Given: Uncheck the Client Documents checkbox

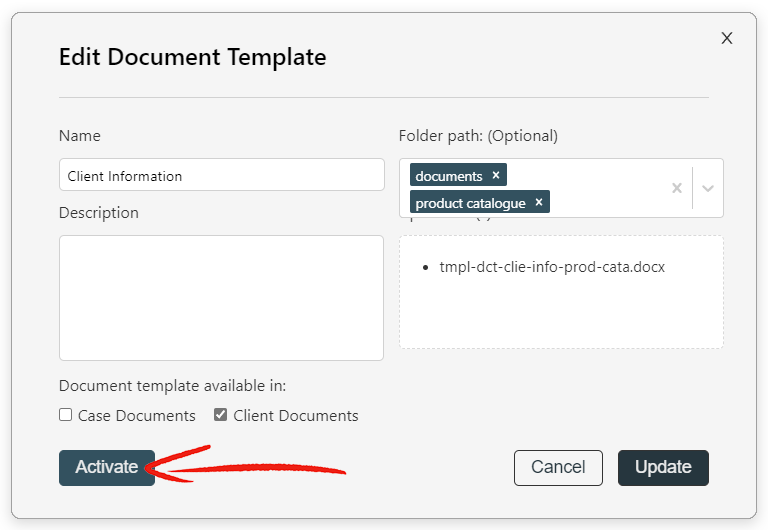Looking at the screenshot, I should point(220,415).
